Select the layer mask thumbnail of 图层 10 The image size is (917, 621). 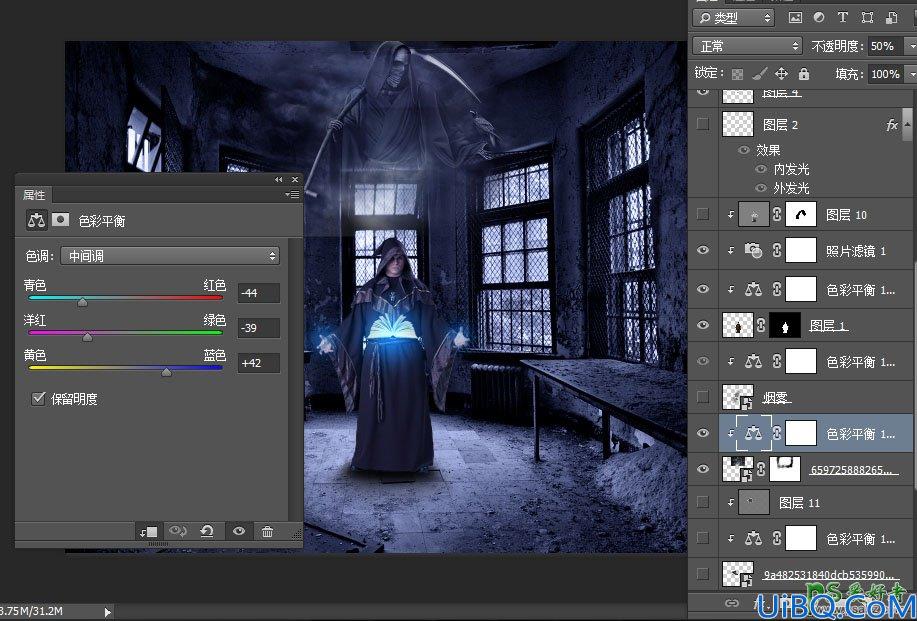801,215
